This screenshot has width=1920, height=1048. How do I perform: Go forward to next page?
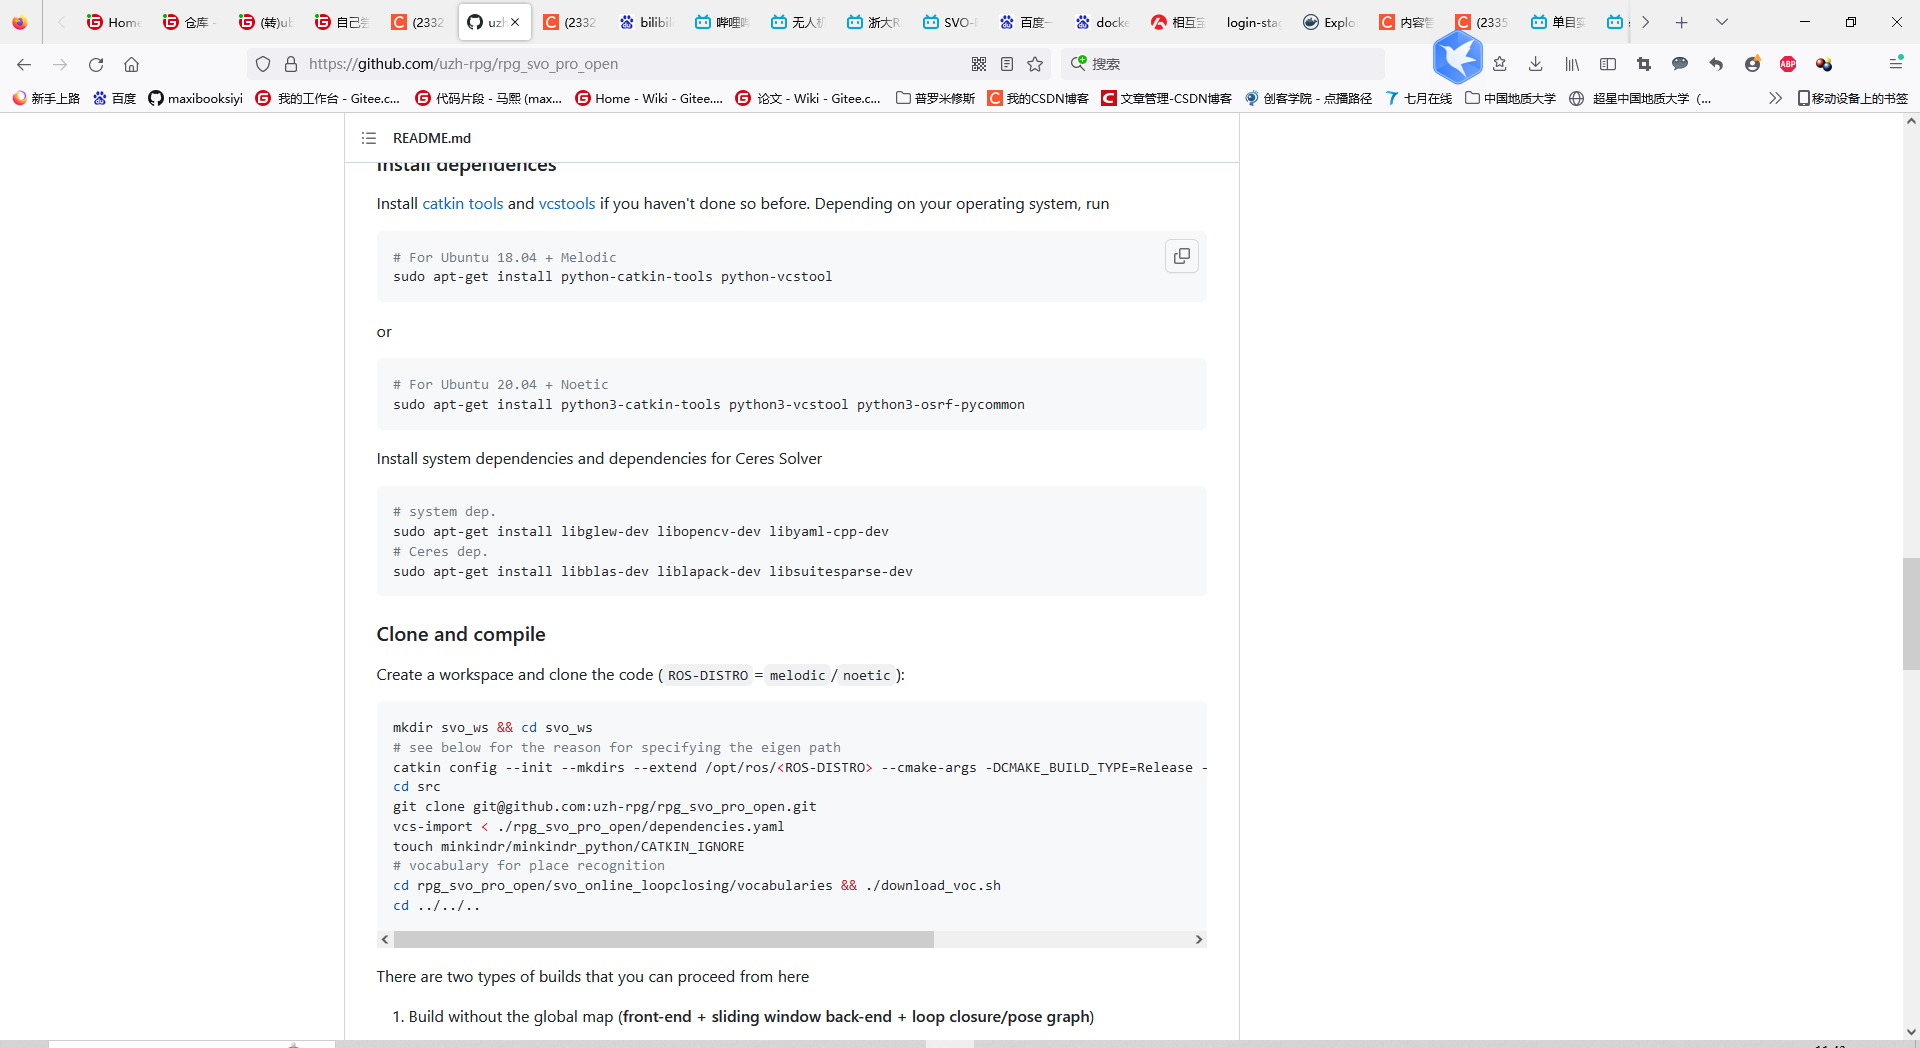coord(60,64)
